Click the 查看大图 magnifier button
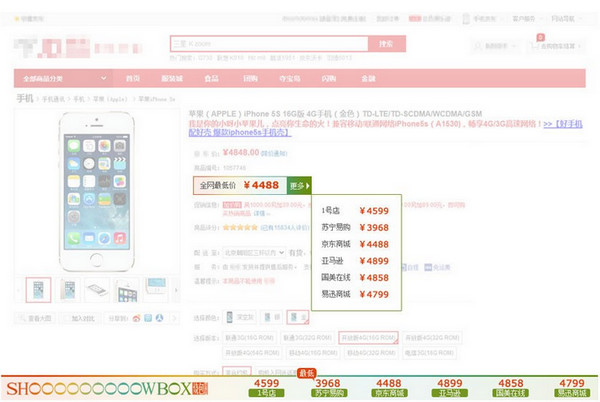 (35, 318)
